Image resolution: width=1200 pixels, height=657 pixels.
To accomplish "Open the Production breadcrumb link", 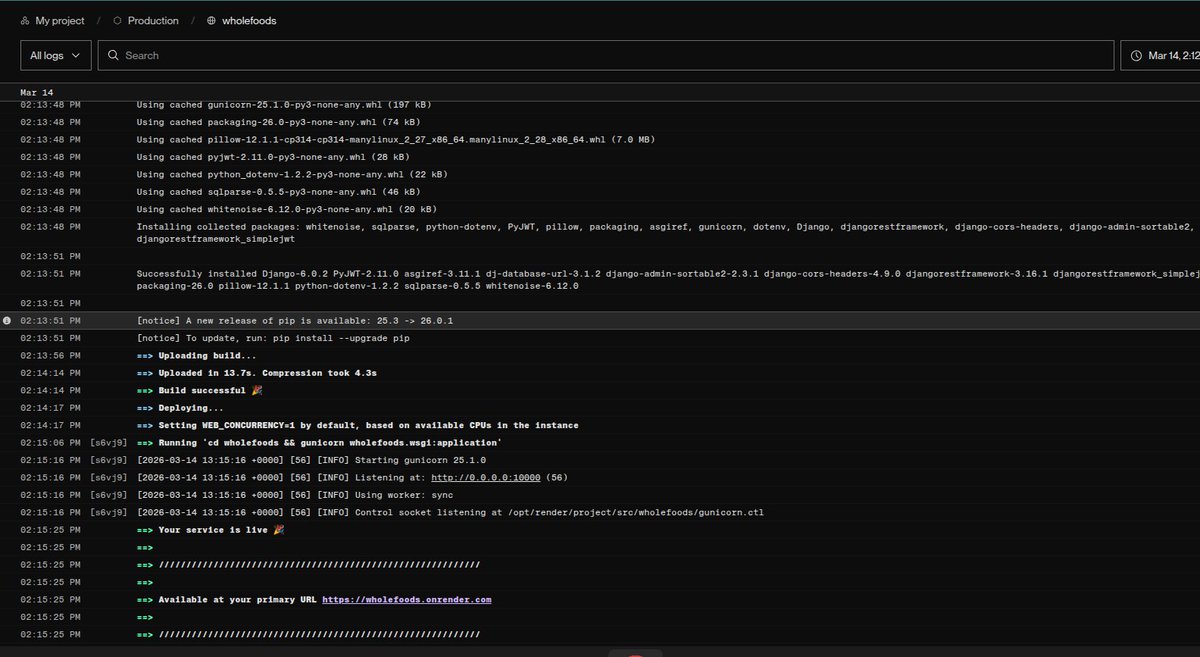I will pos(153,20).
